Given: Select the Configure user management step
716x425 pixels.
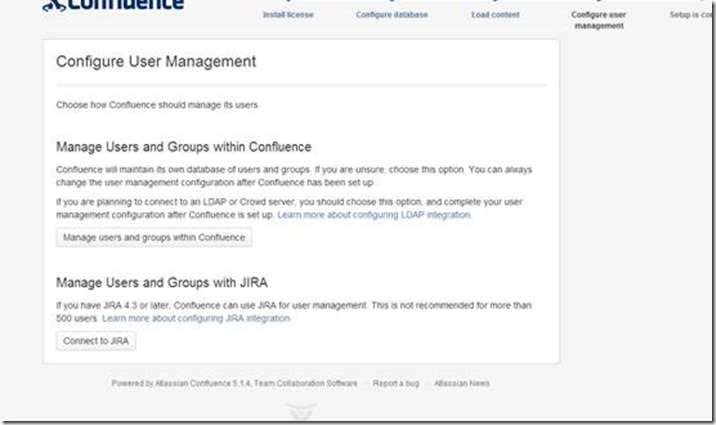Looking at the screenshot, I should click(x=599, y=20).
